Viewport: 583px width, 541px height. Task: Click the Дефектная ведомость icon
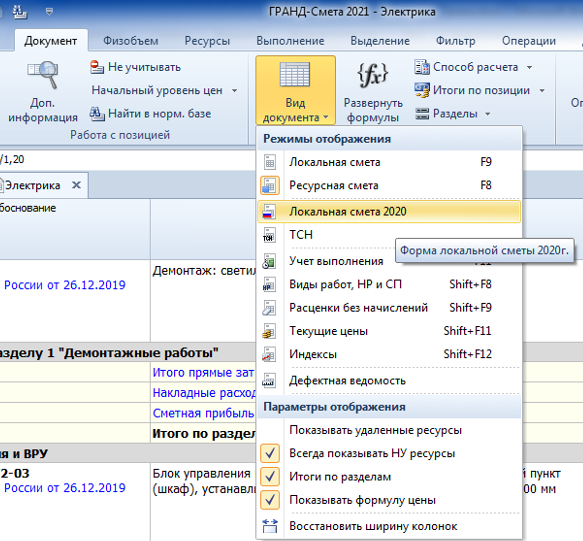click(269, 380)
